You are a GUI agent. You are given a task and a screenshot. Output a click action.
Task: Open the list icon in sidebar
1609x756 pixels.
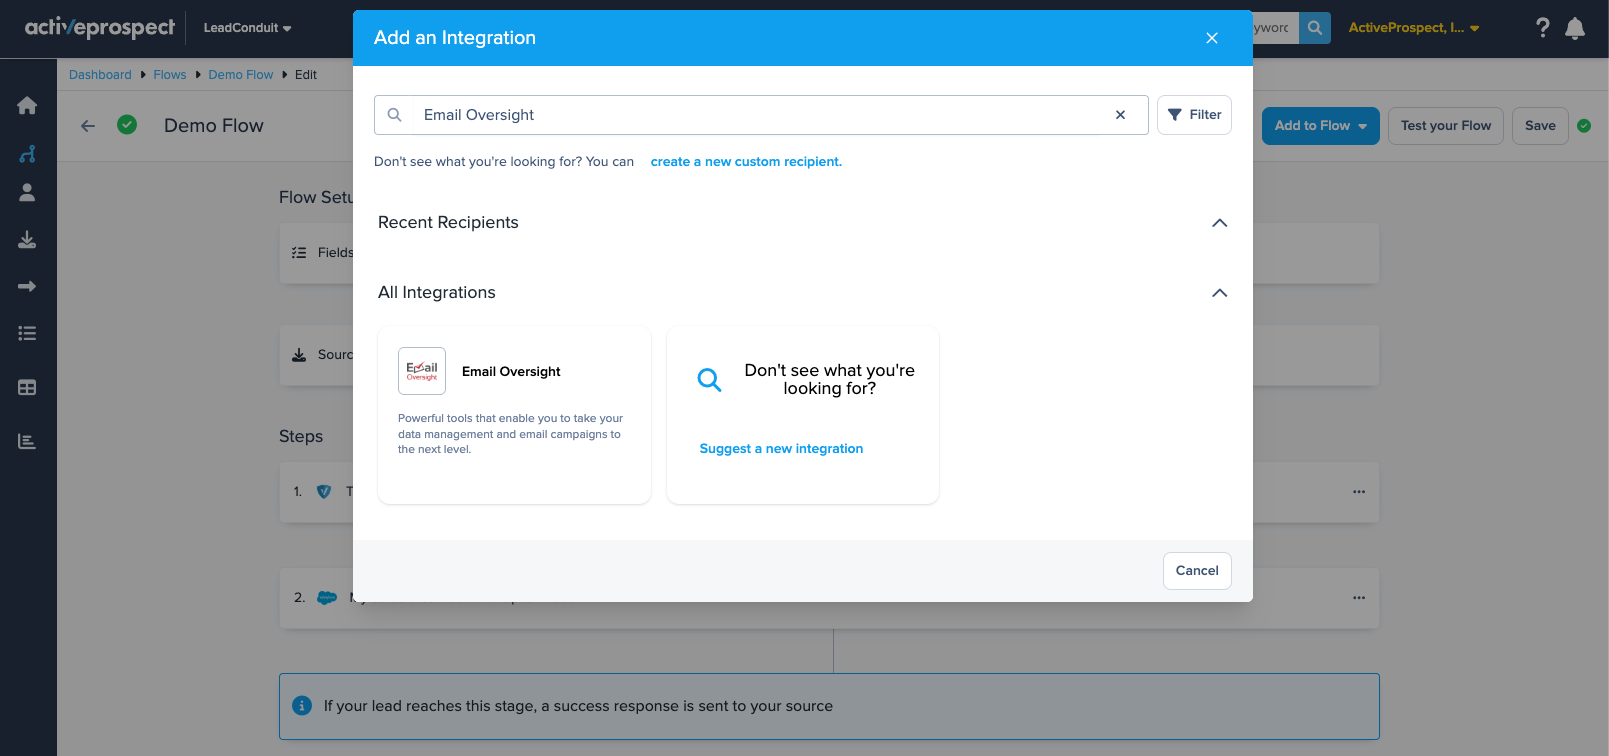pyautogui.click(x=27, y=334)
